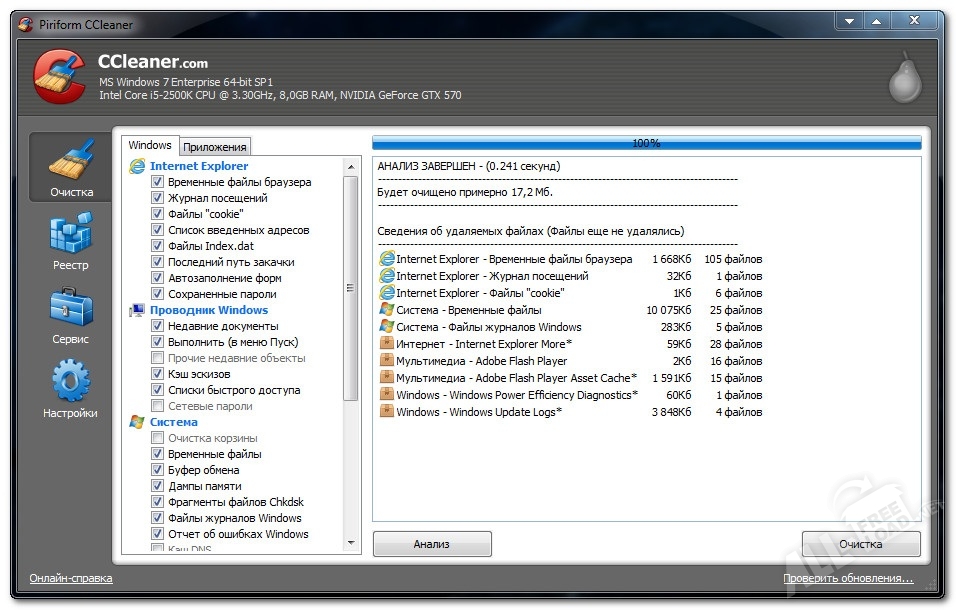Screen dimensions: 956x610
Task: Uncheck Временные файлы браузера checkbox
Action: coord(157,182)
